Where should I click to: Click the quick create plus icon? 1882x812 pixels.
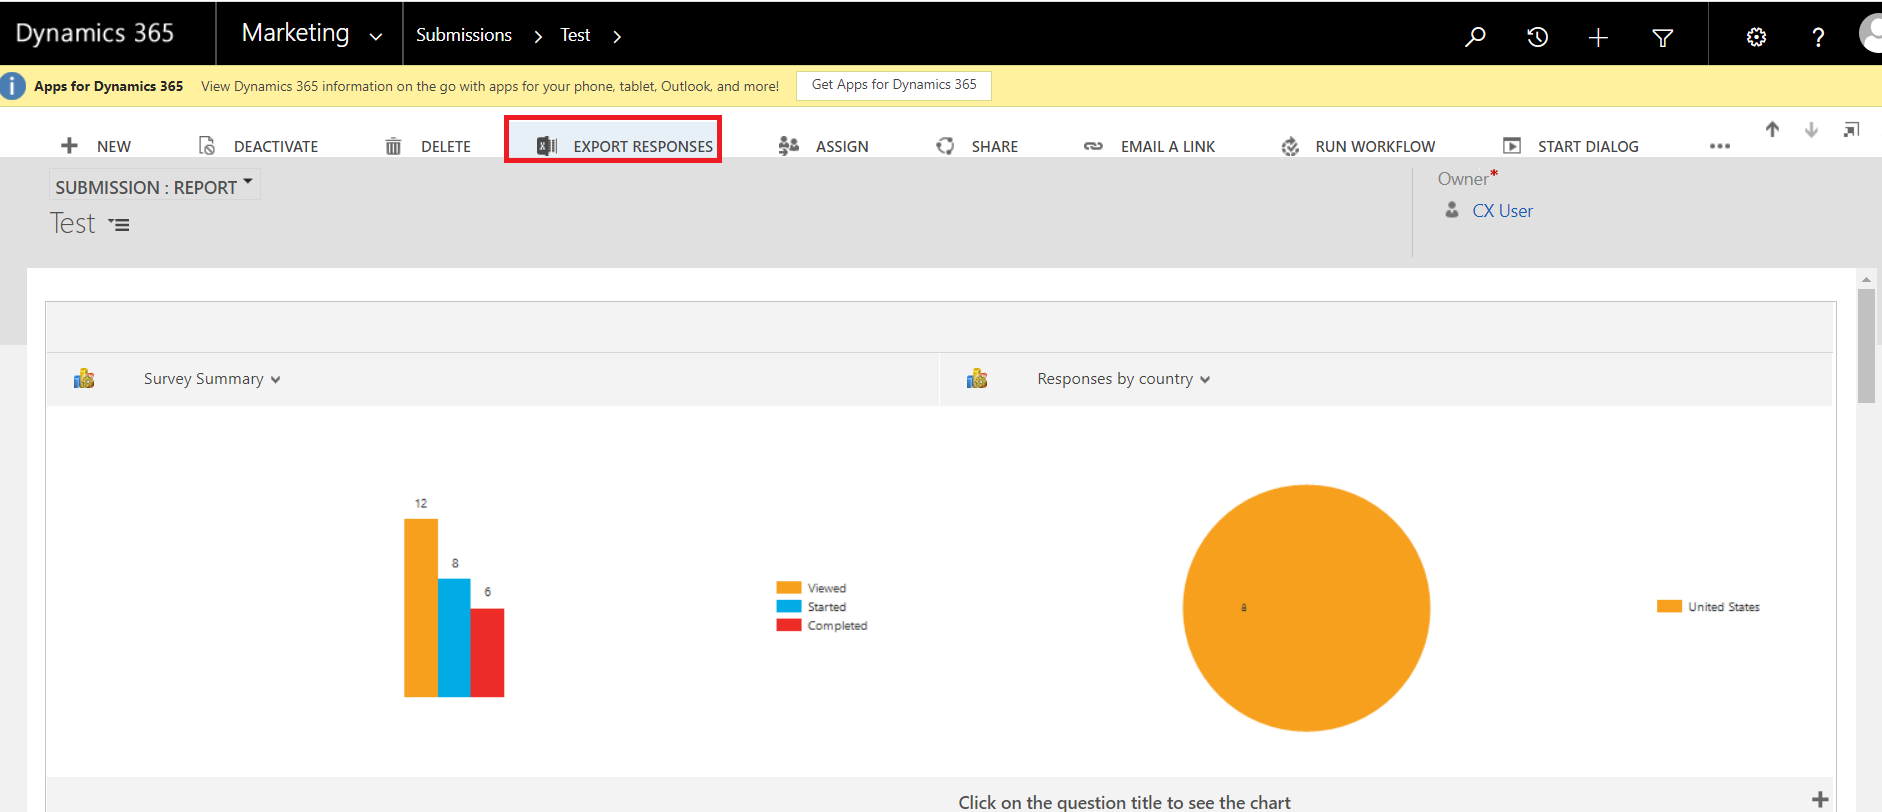point(1598,37)
